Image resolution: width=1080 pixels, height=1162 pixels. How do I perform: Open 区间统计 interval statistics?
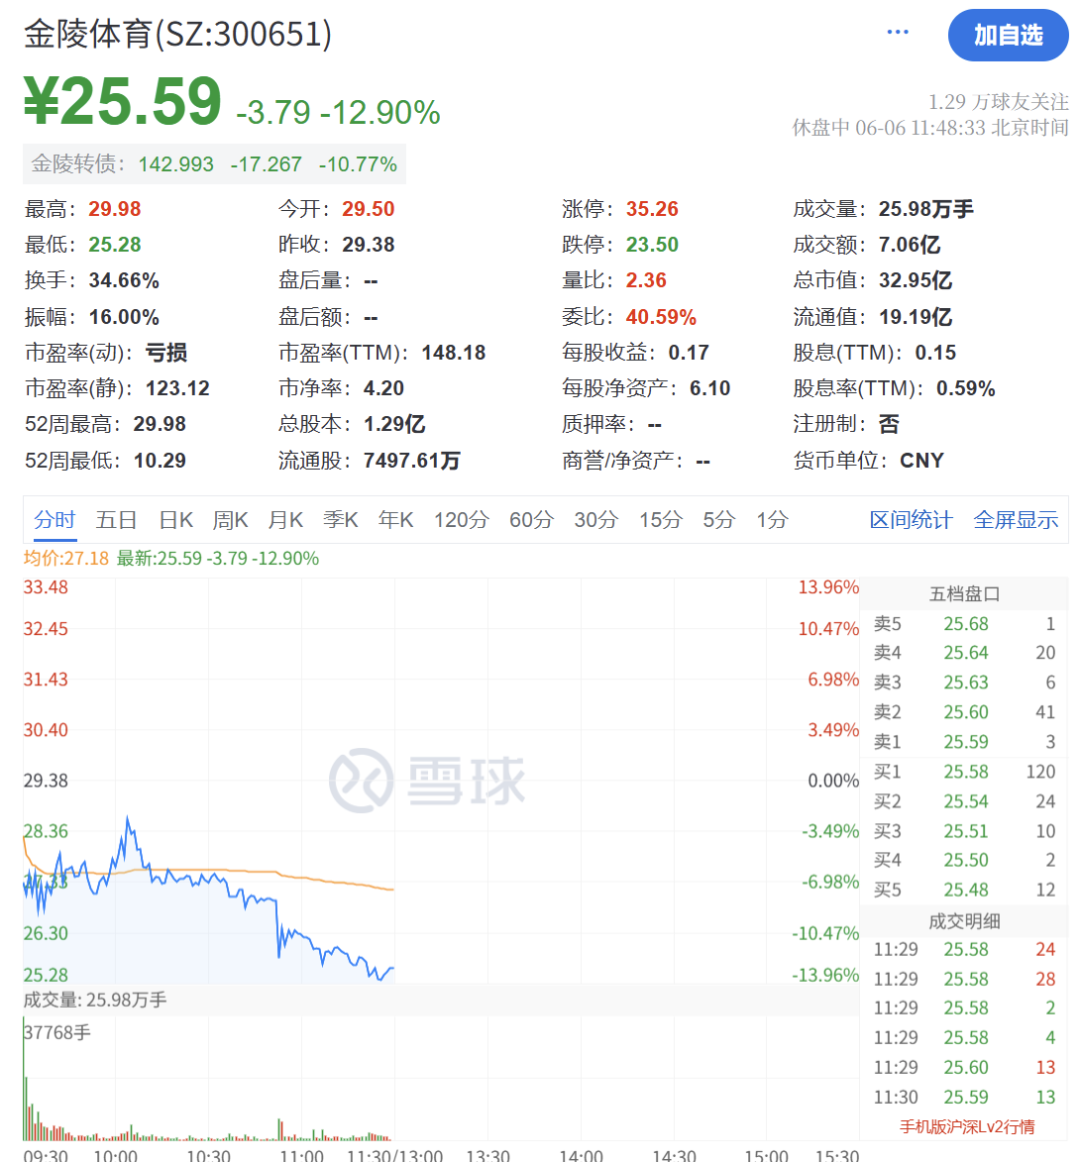click(x=911, y=519)
